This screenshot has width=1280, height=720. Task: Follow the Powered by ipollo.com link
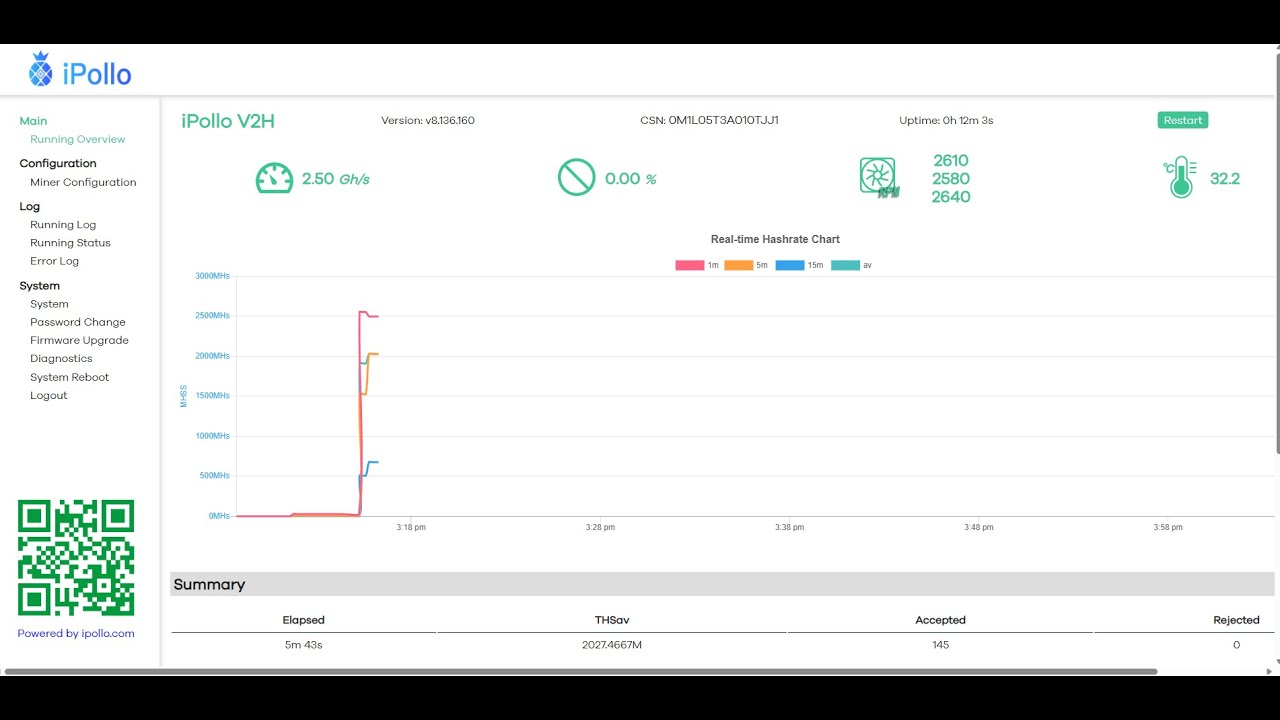(x=76, y=633)
